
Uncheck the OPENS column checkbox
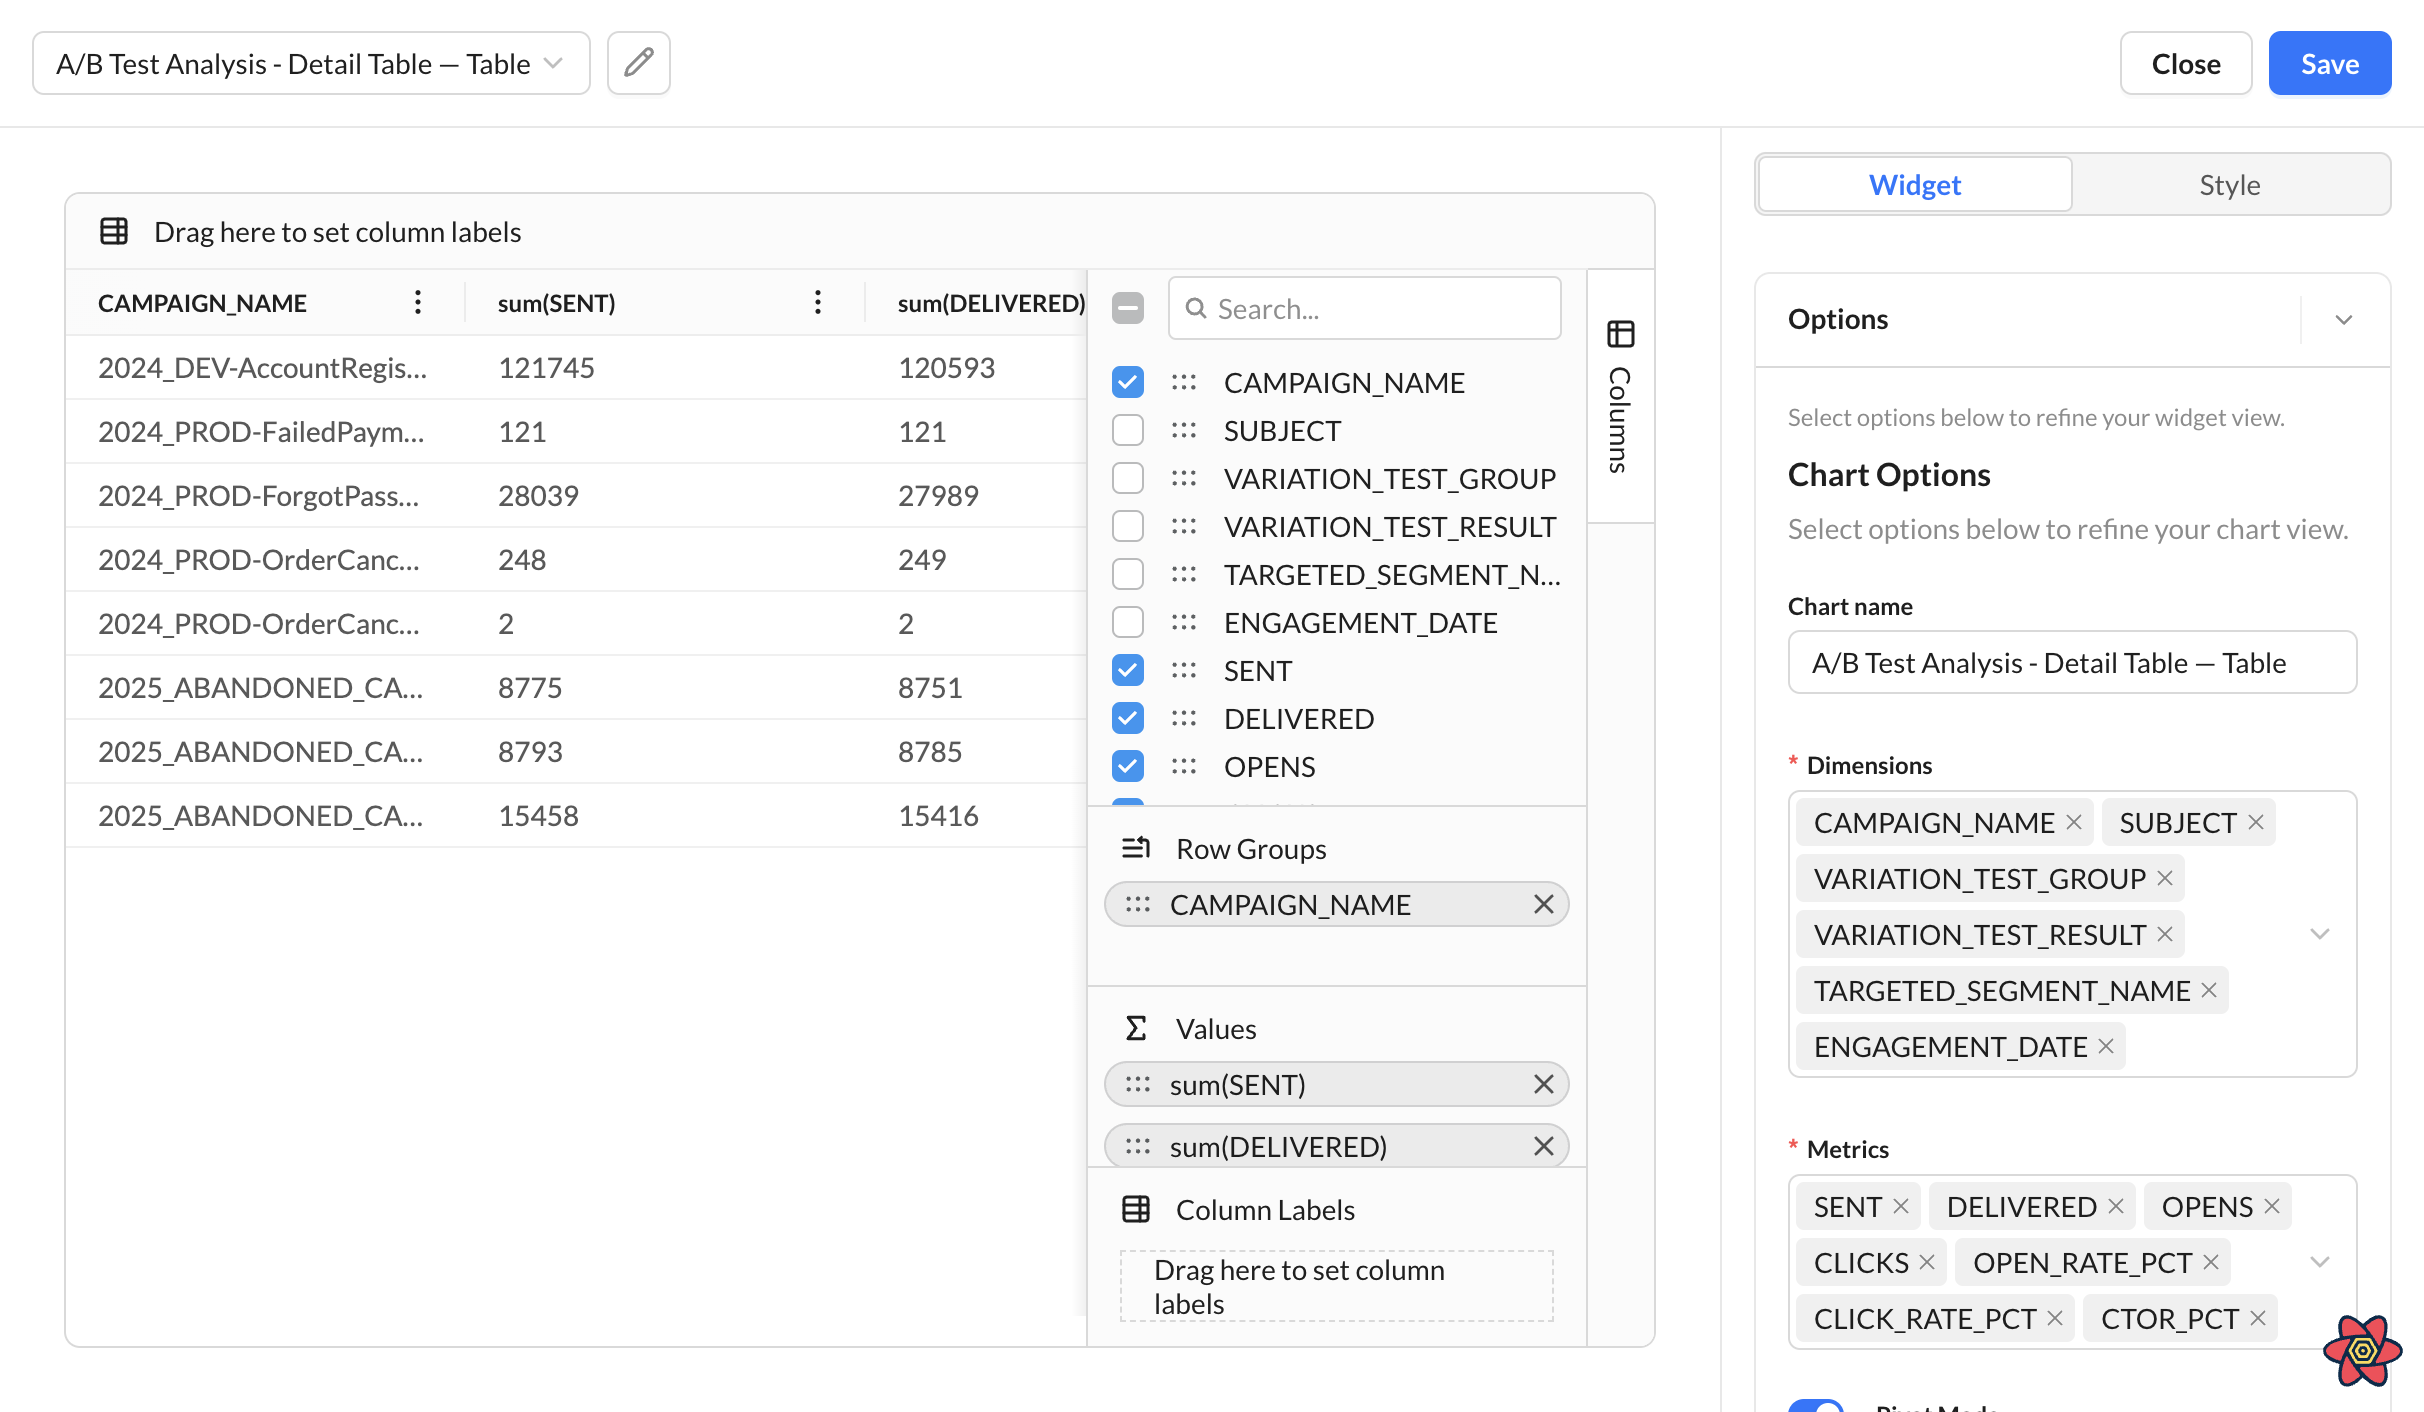[1128, 766]
